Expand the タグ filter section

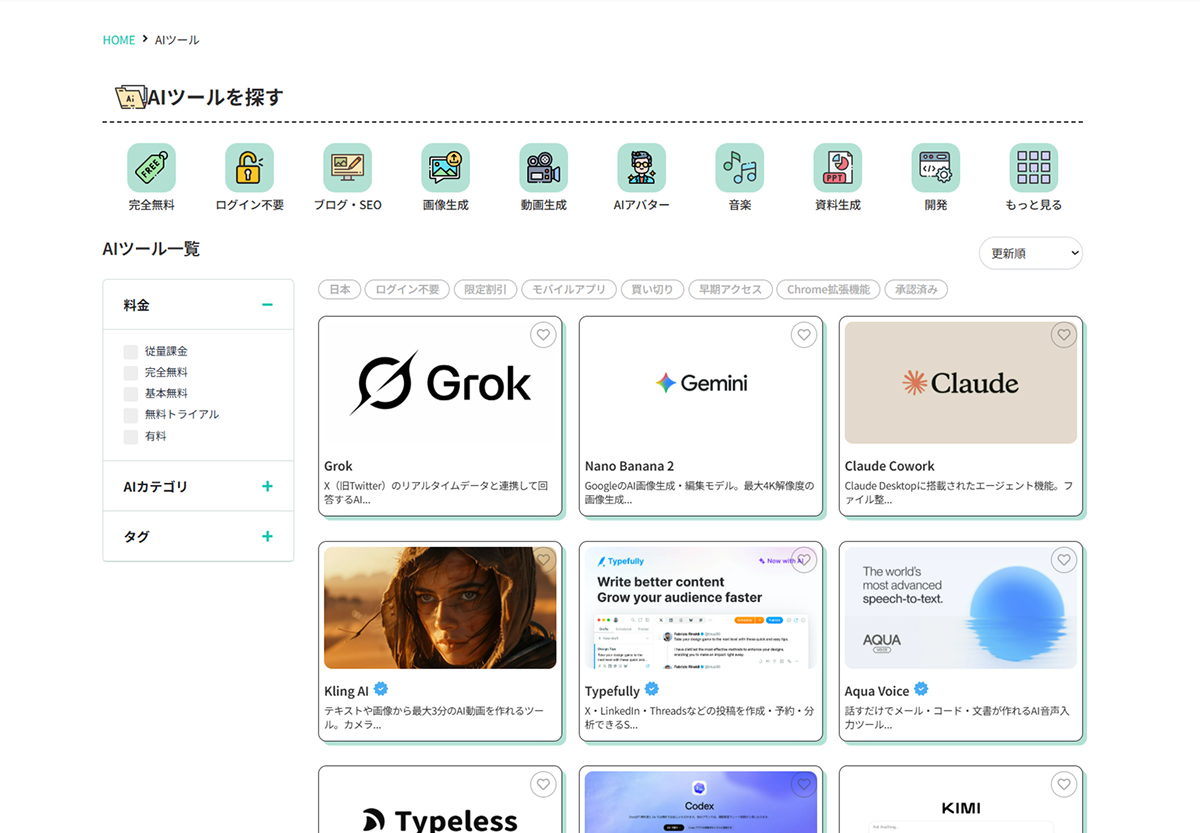point(267,536)
